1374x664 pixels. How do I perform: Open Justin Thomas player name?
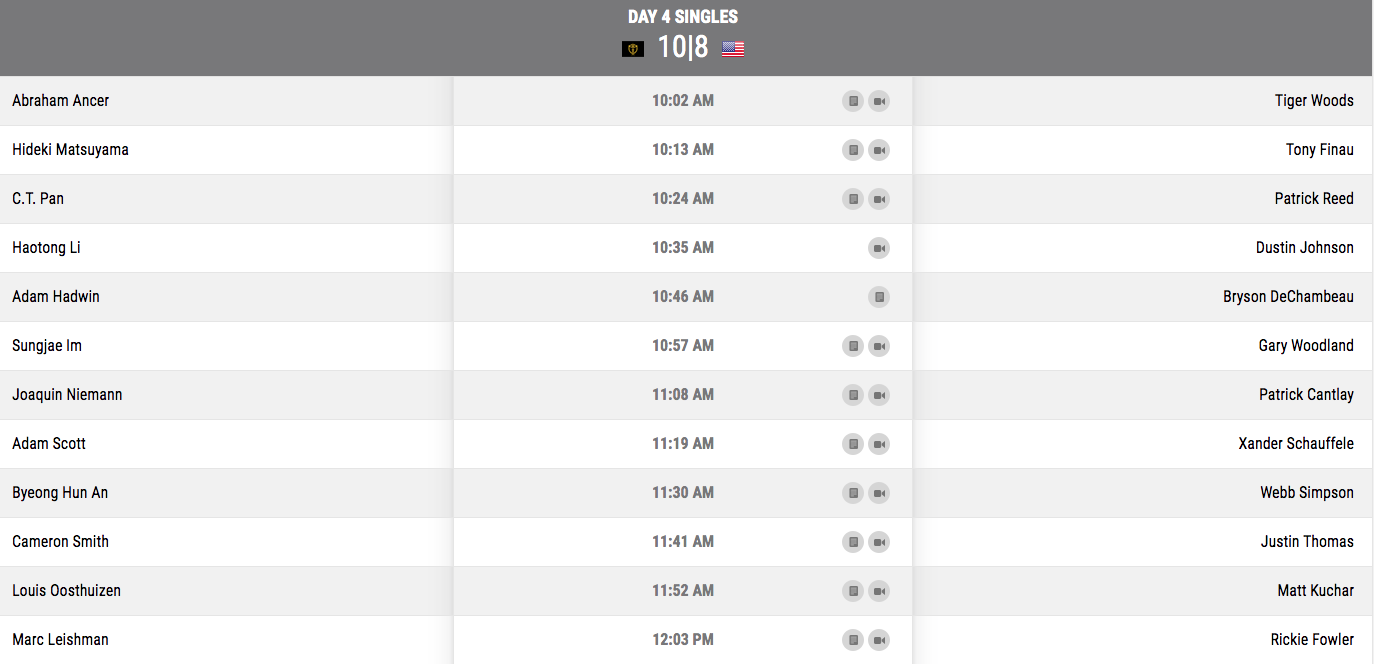(x=1307, y=541)
